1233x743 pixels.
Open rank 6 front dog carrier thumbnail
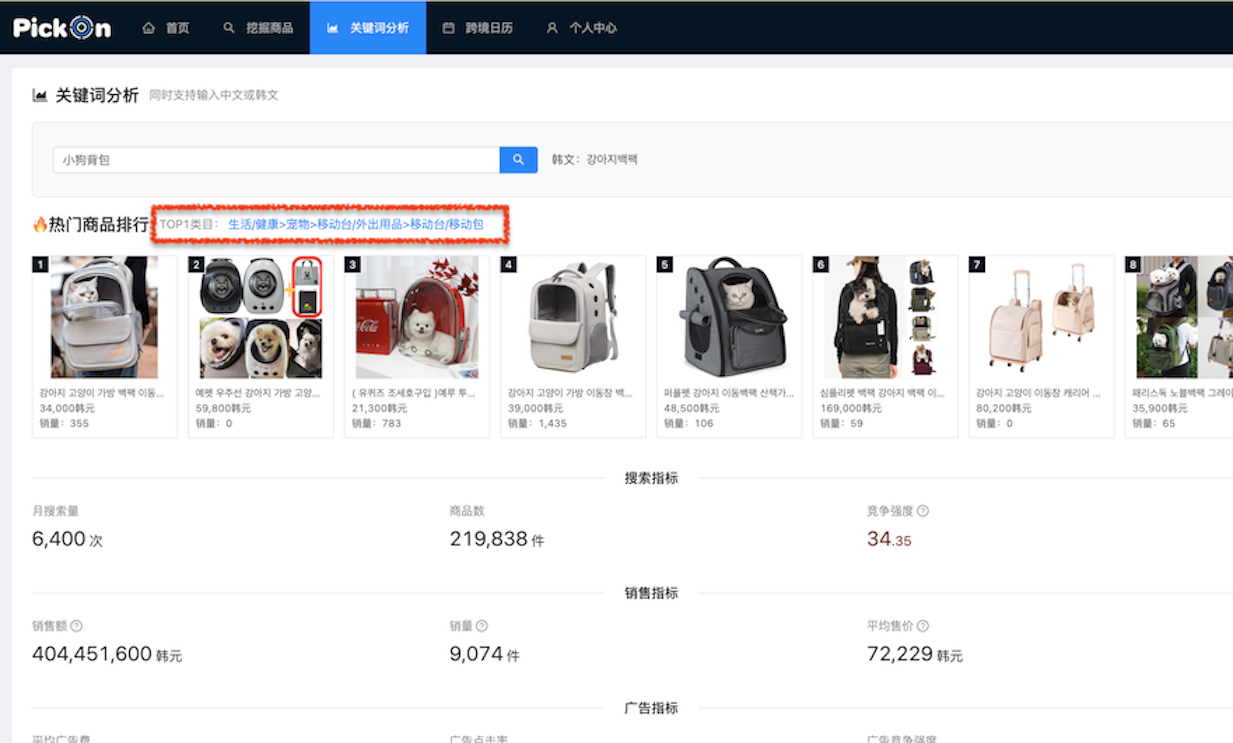point(885,317)
